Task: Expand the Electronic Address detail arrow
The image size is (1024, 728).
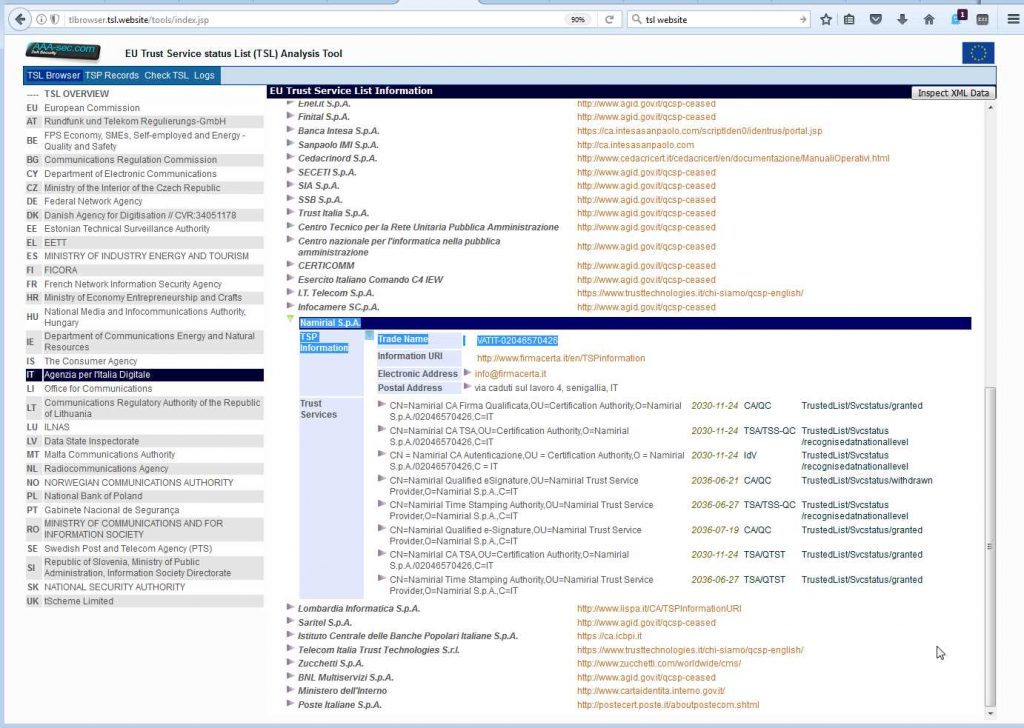Action: [467, 373]
